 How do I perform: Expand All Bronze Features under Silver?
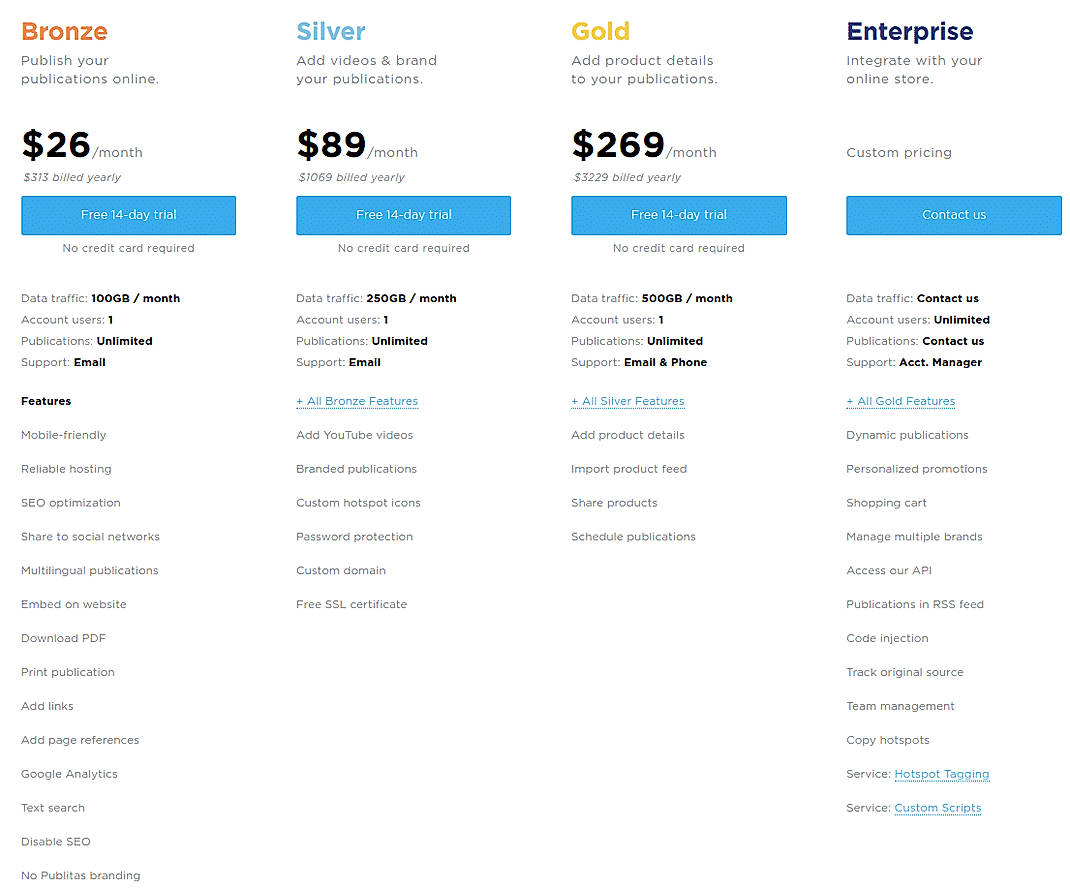pyautogui.click(x=357, y=401)
